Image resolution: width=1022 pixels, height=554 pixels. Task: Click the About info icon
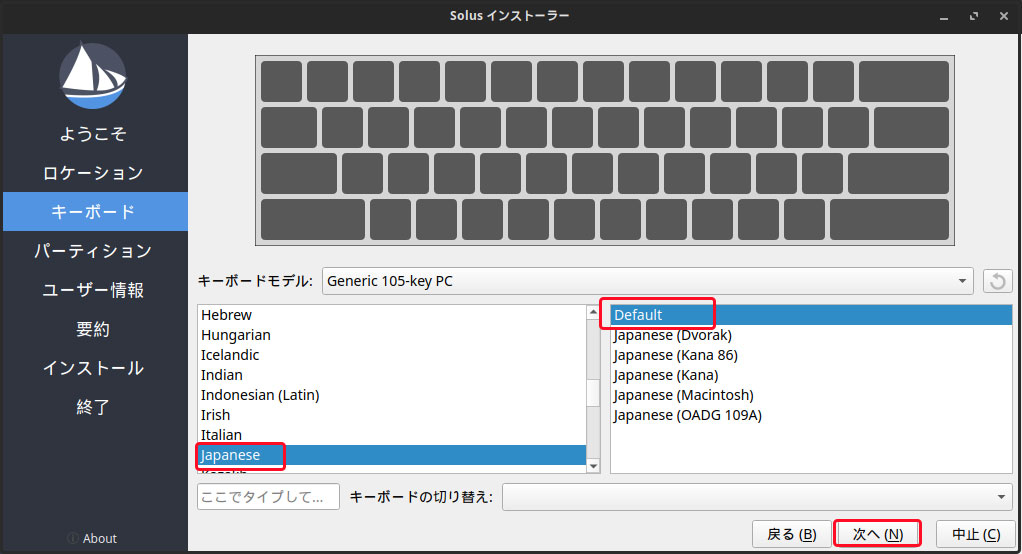pyautogui.click(x=73, y=538)
